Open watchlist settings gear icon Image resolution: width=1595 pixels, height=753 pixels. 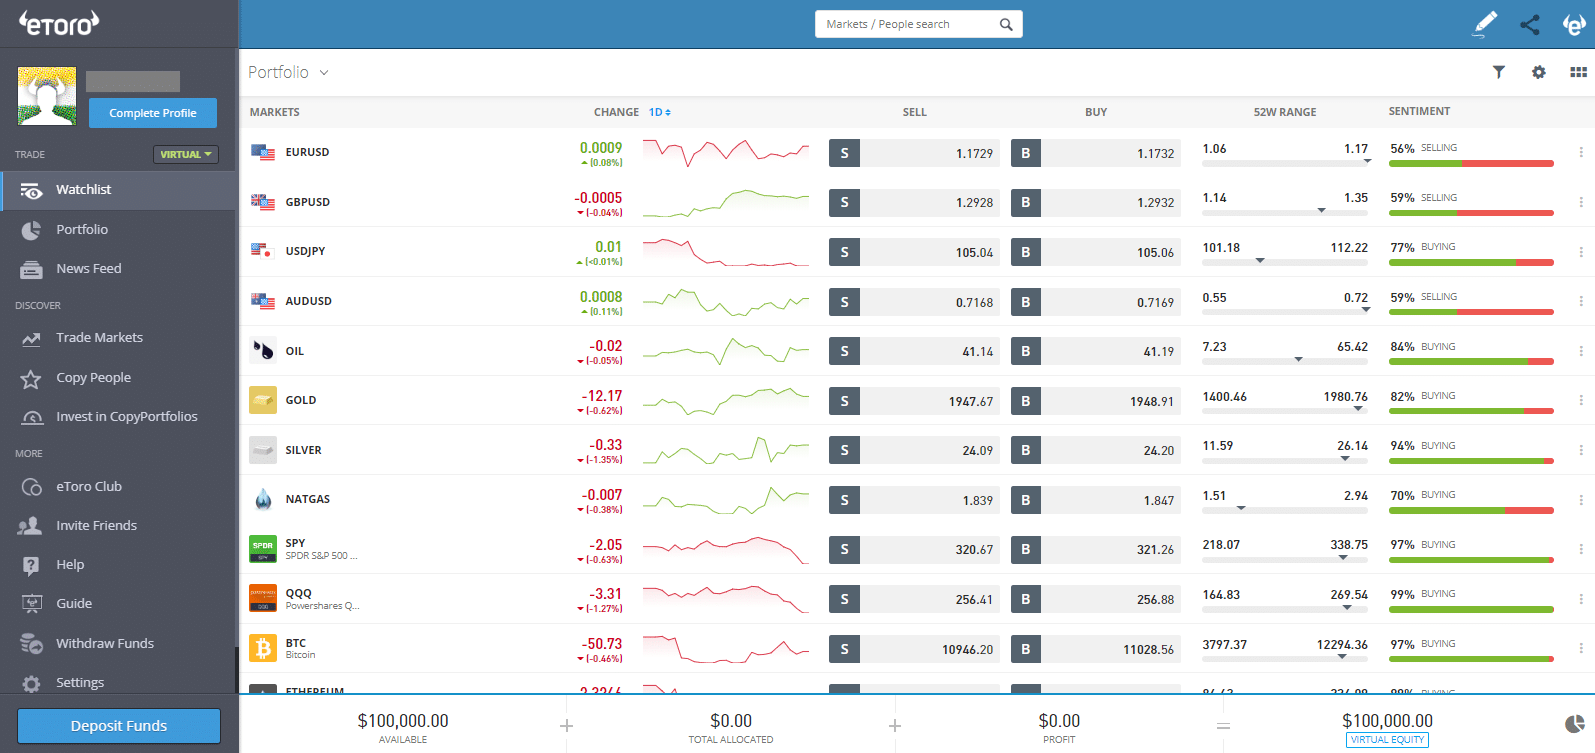point(1539,72)
